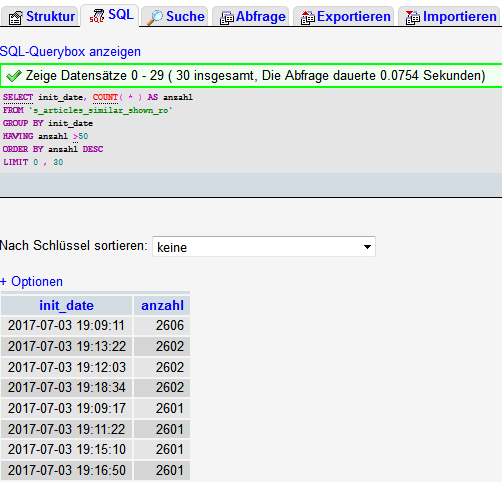The width and height of the screenshot is (502, 482).
Task: Click the Struktur tab icon
Action: click(16, 18)
